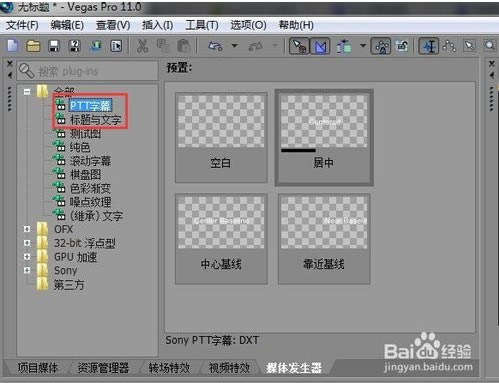
Task: Choose the 空白 preset thumbnail
Action: click(221, 137)
